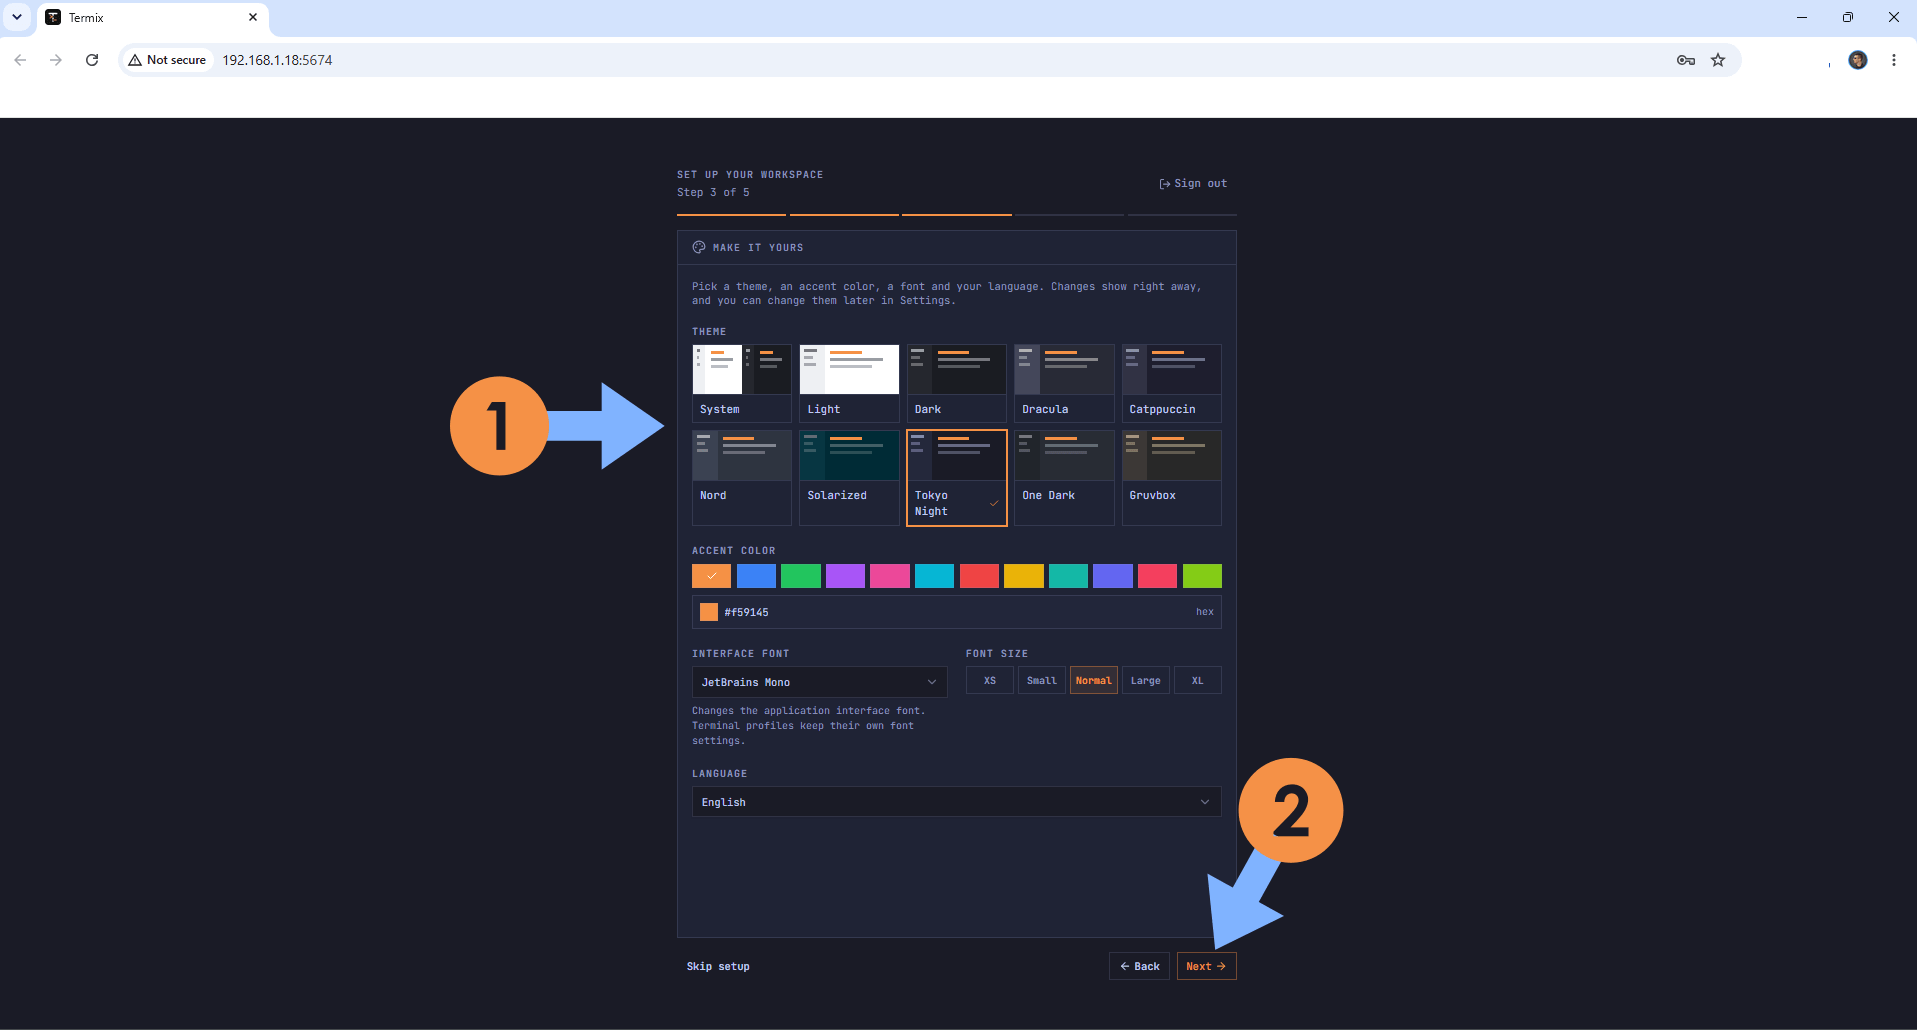Click the browser forward arrow icon
Image resolution: width=1917 pixels, height=1030 pixels.
pos(56,60)
